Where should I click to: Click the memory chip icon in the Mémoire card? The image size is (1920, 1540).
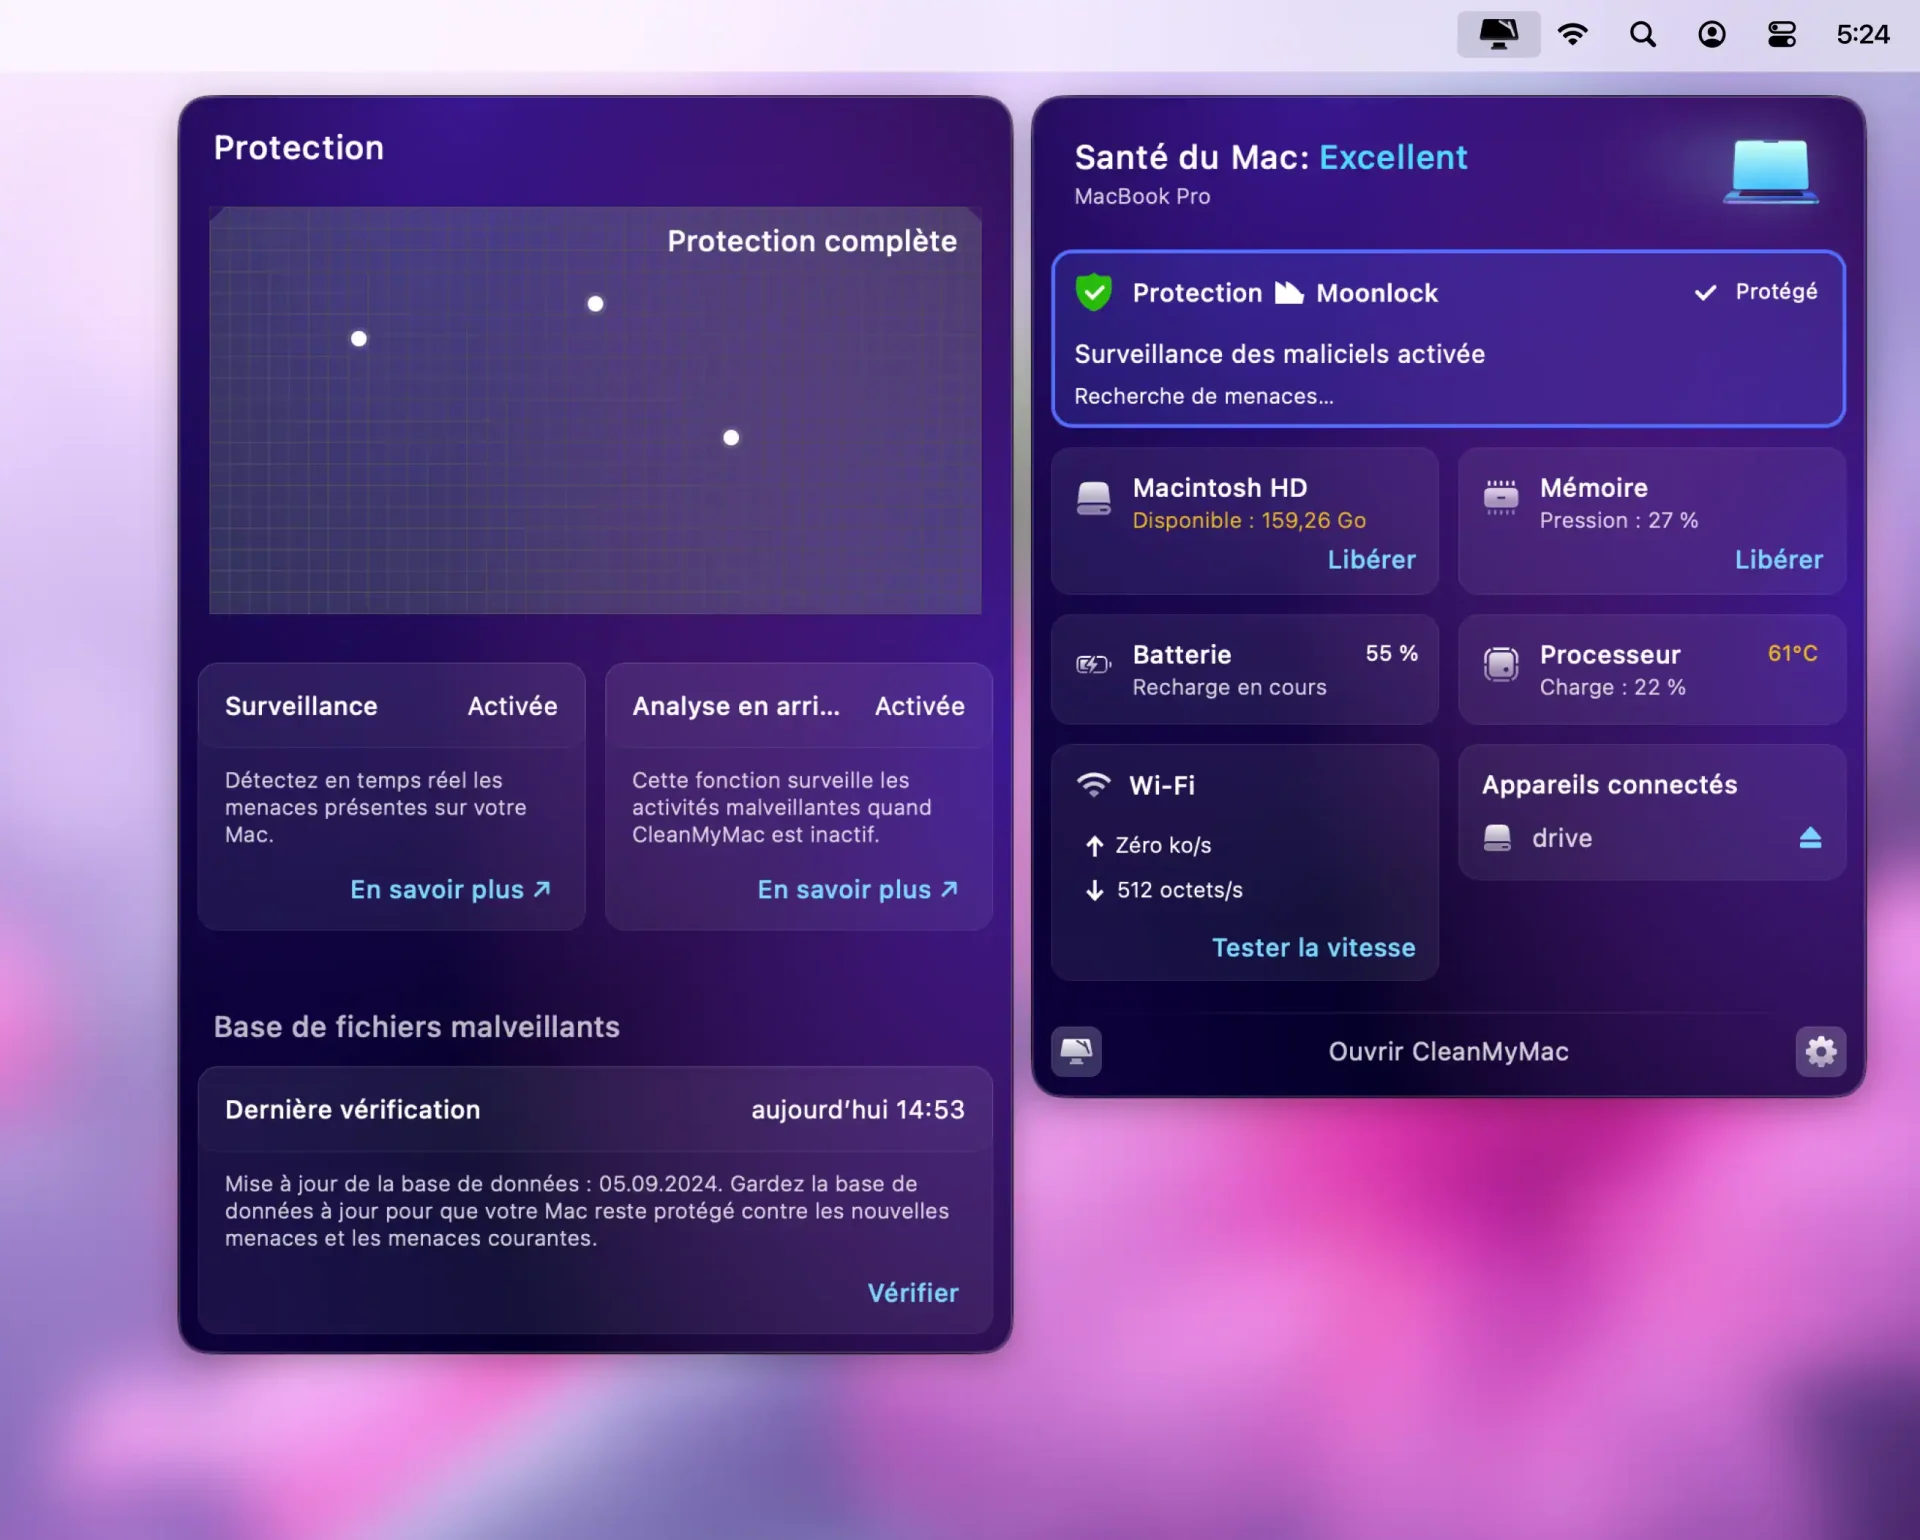click(1501, 497)
